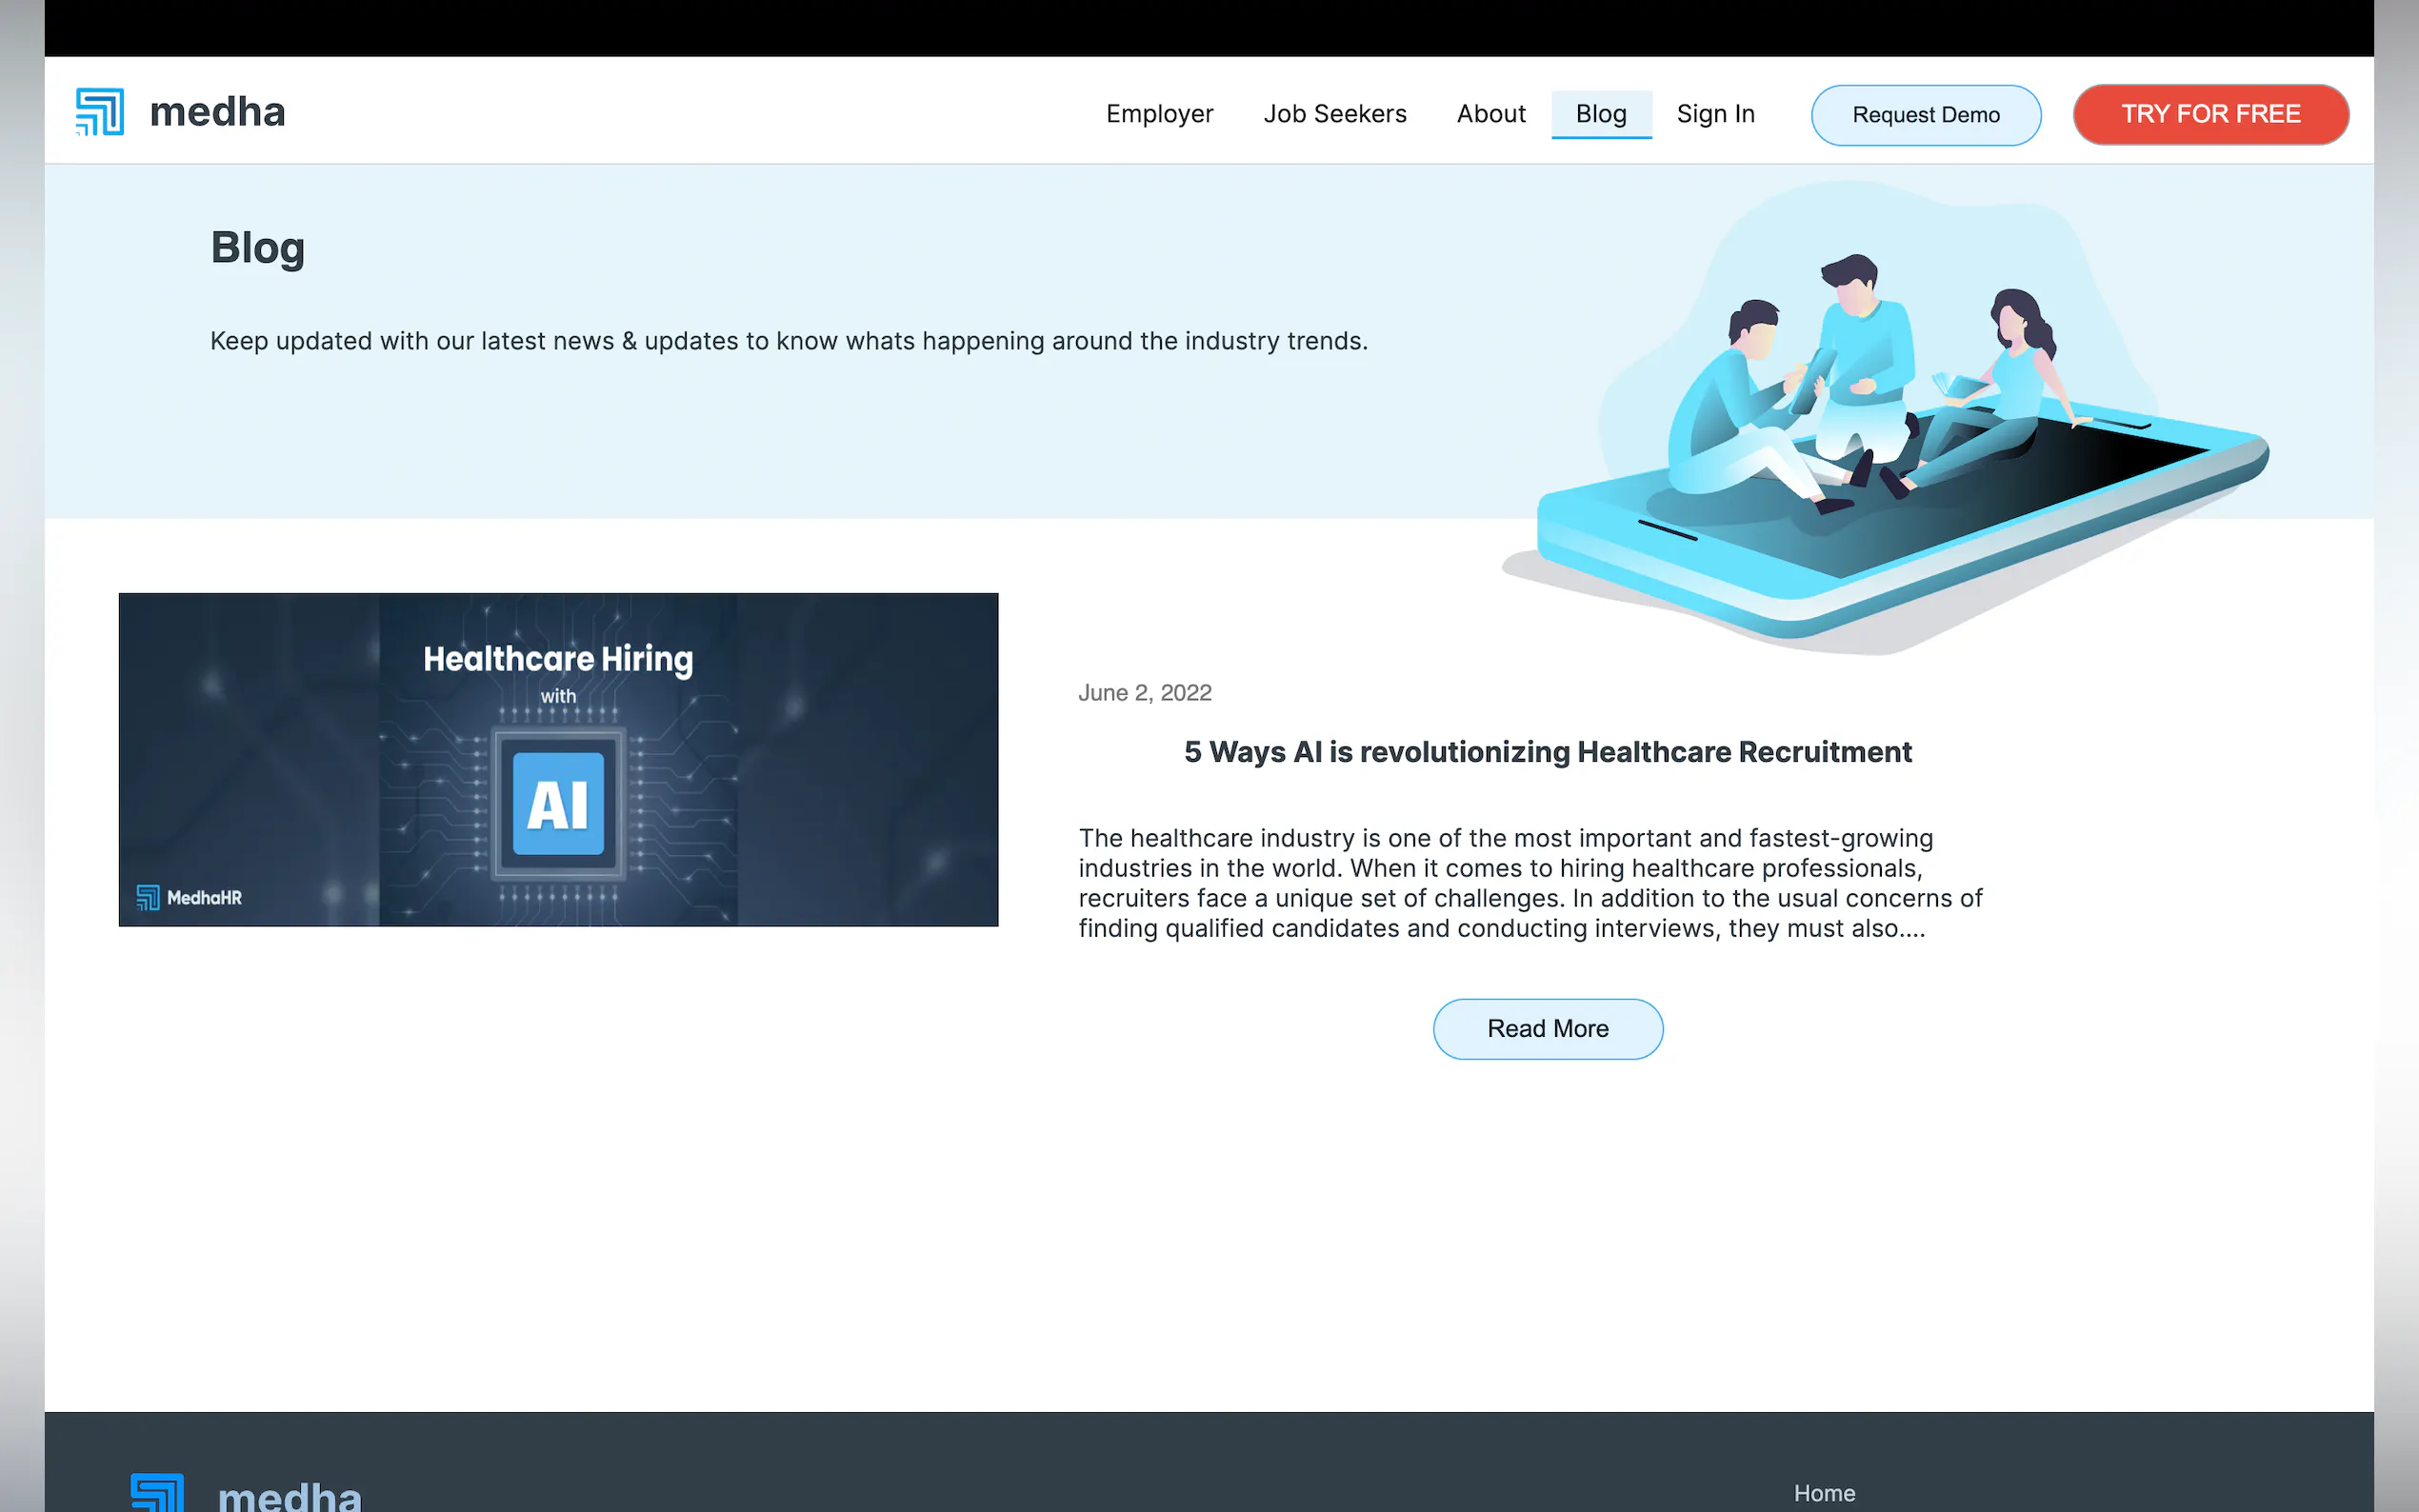Open the 5 Ways AI article title
This screenshot has height=1512, width=2419.
1547,752
